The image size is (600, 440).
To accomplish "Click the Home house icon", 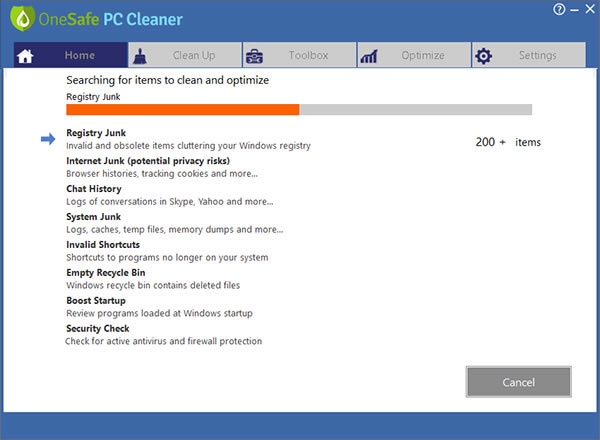I will (x=25, y=56).
